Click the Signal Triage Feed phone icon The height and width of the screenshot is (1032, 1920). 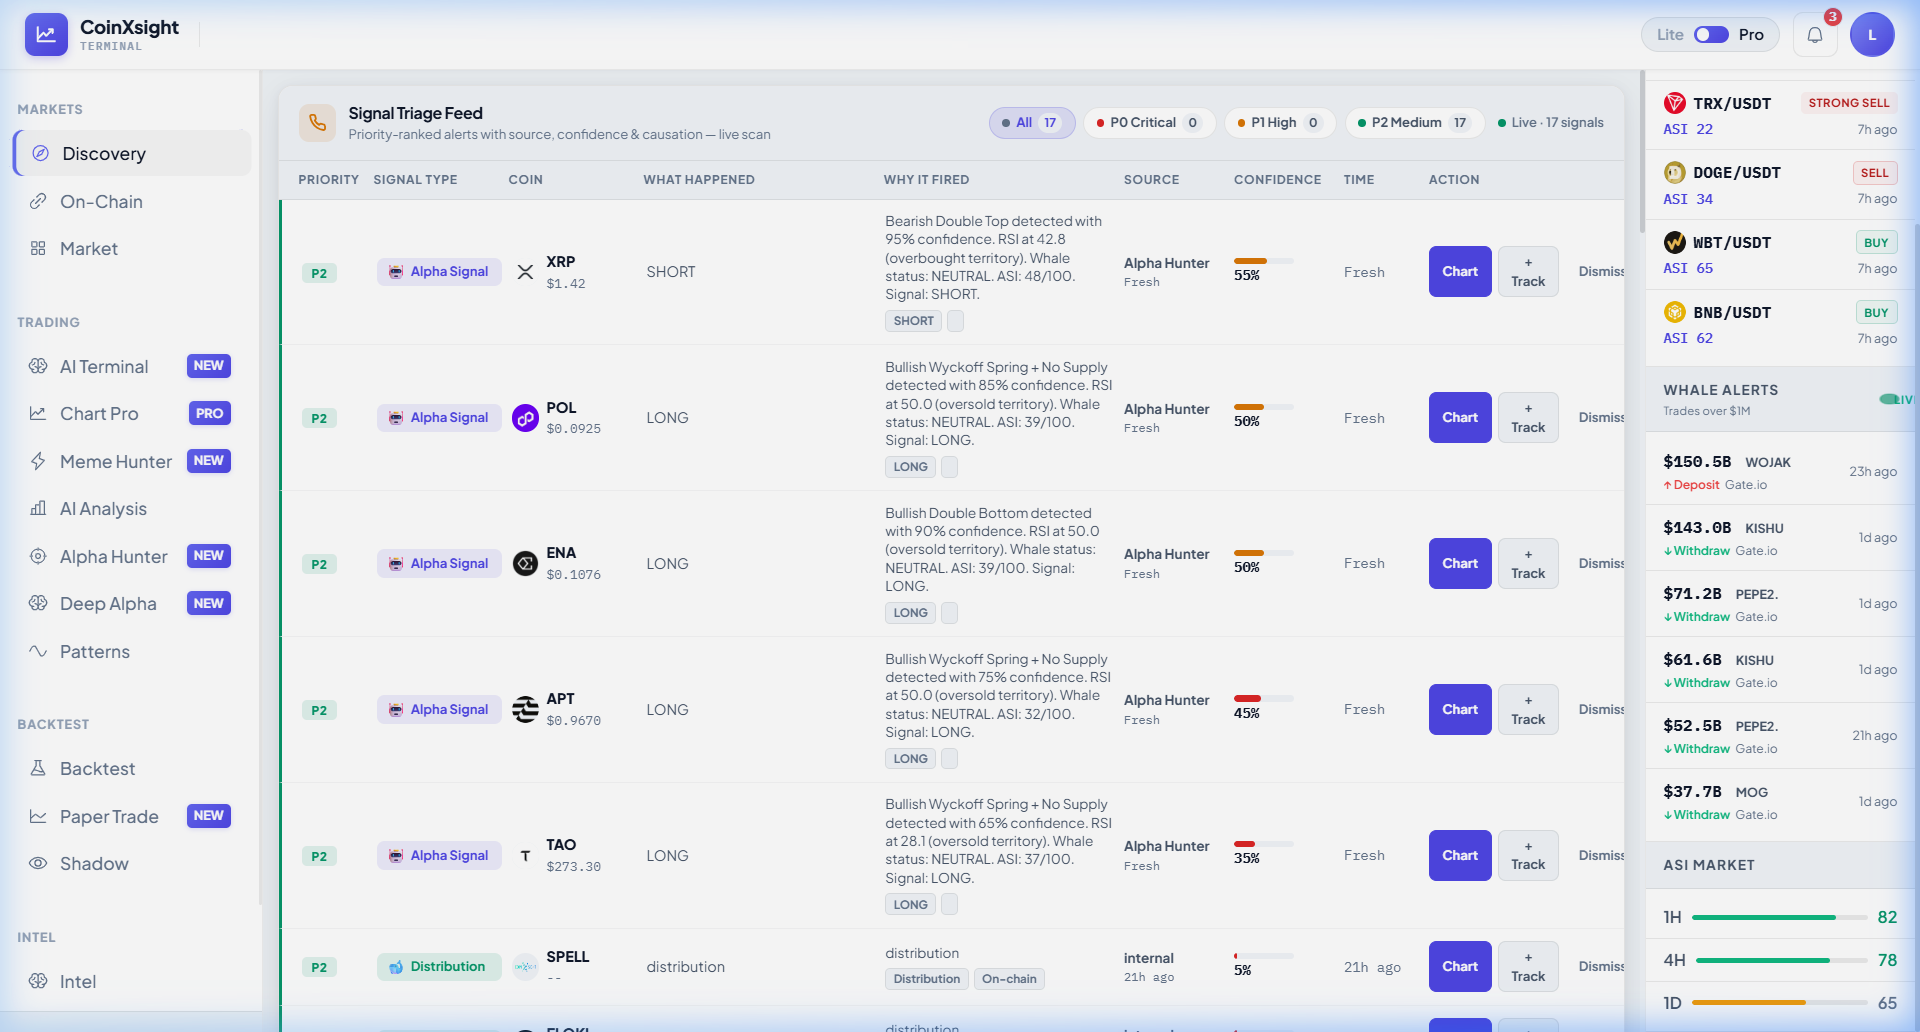[x=317, y=123]
